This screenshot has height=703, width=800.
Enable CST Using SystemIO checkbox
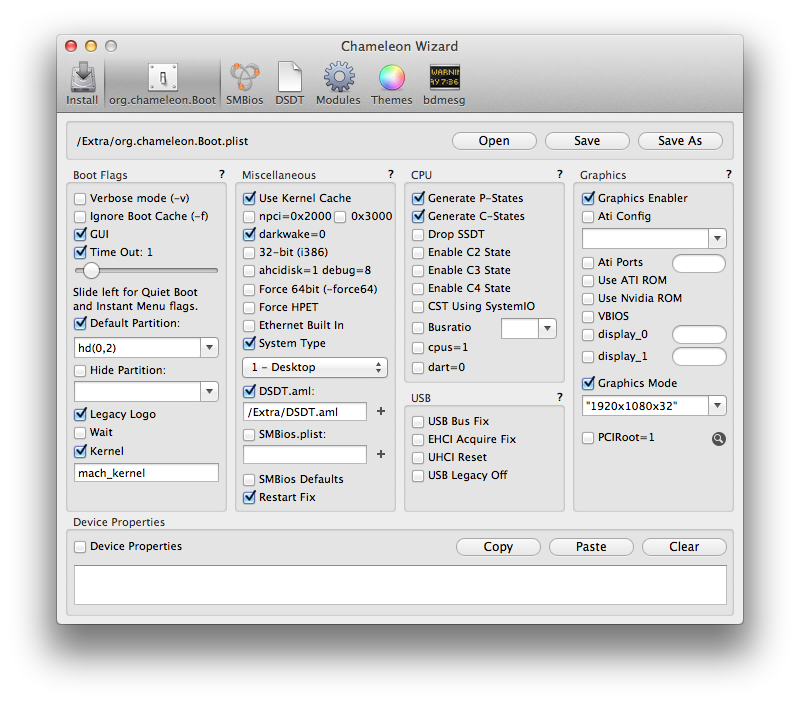pyautogui.click(x=418, y=307)
